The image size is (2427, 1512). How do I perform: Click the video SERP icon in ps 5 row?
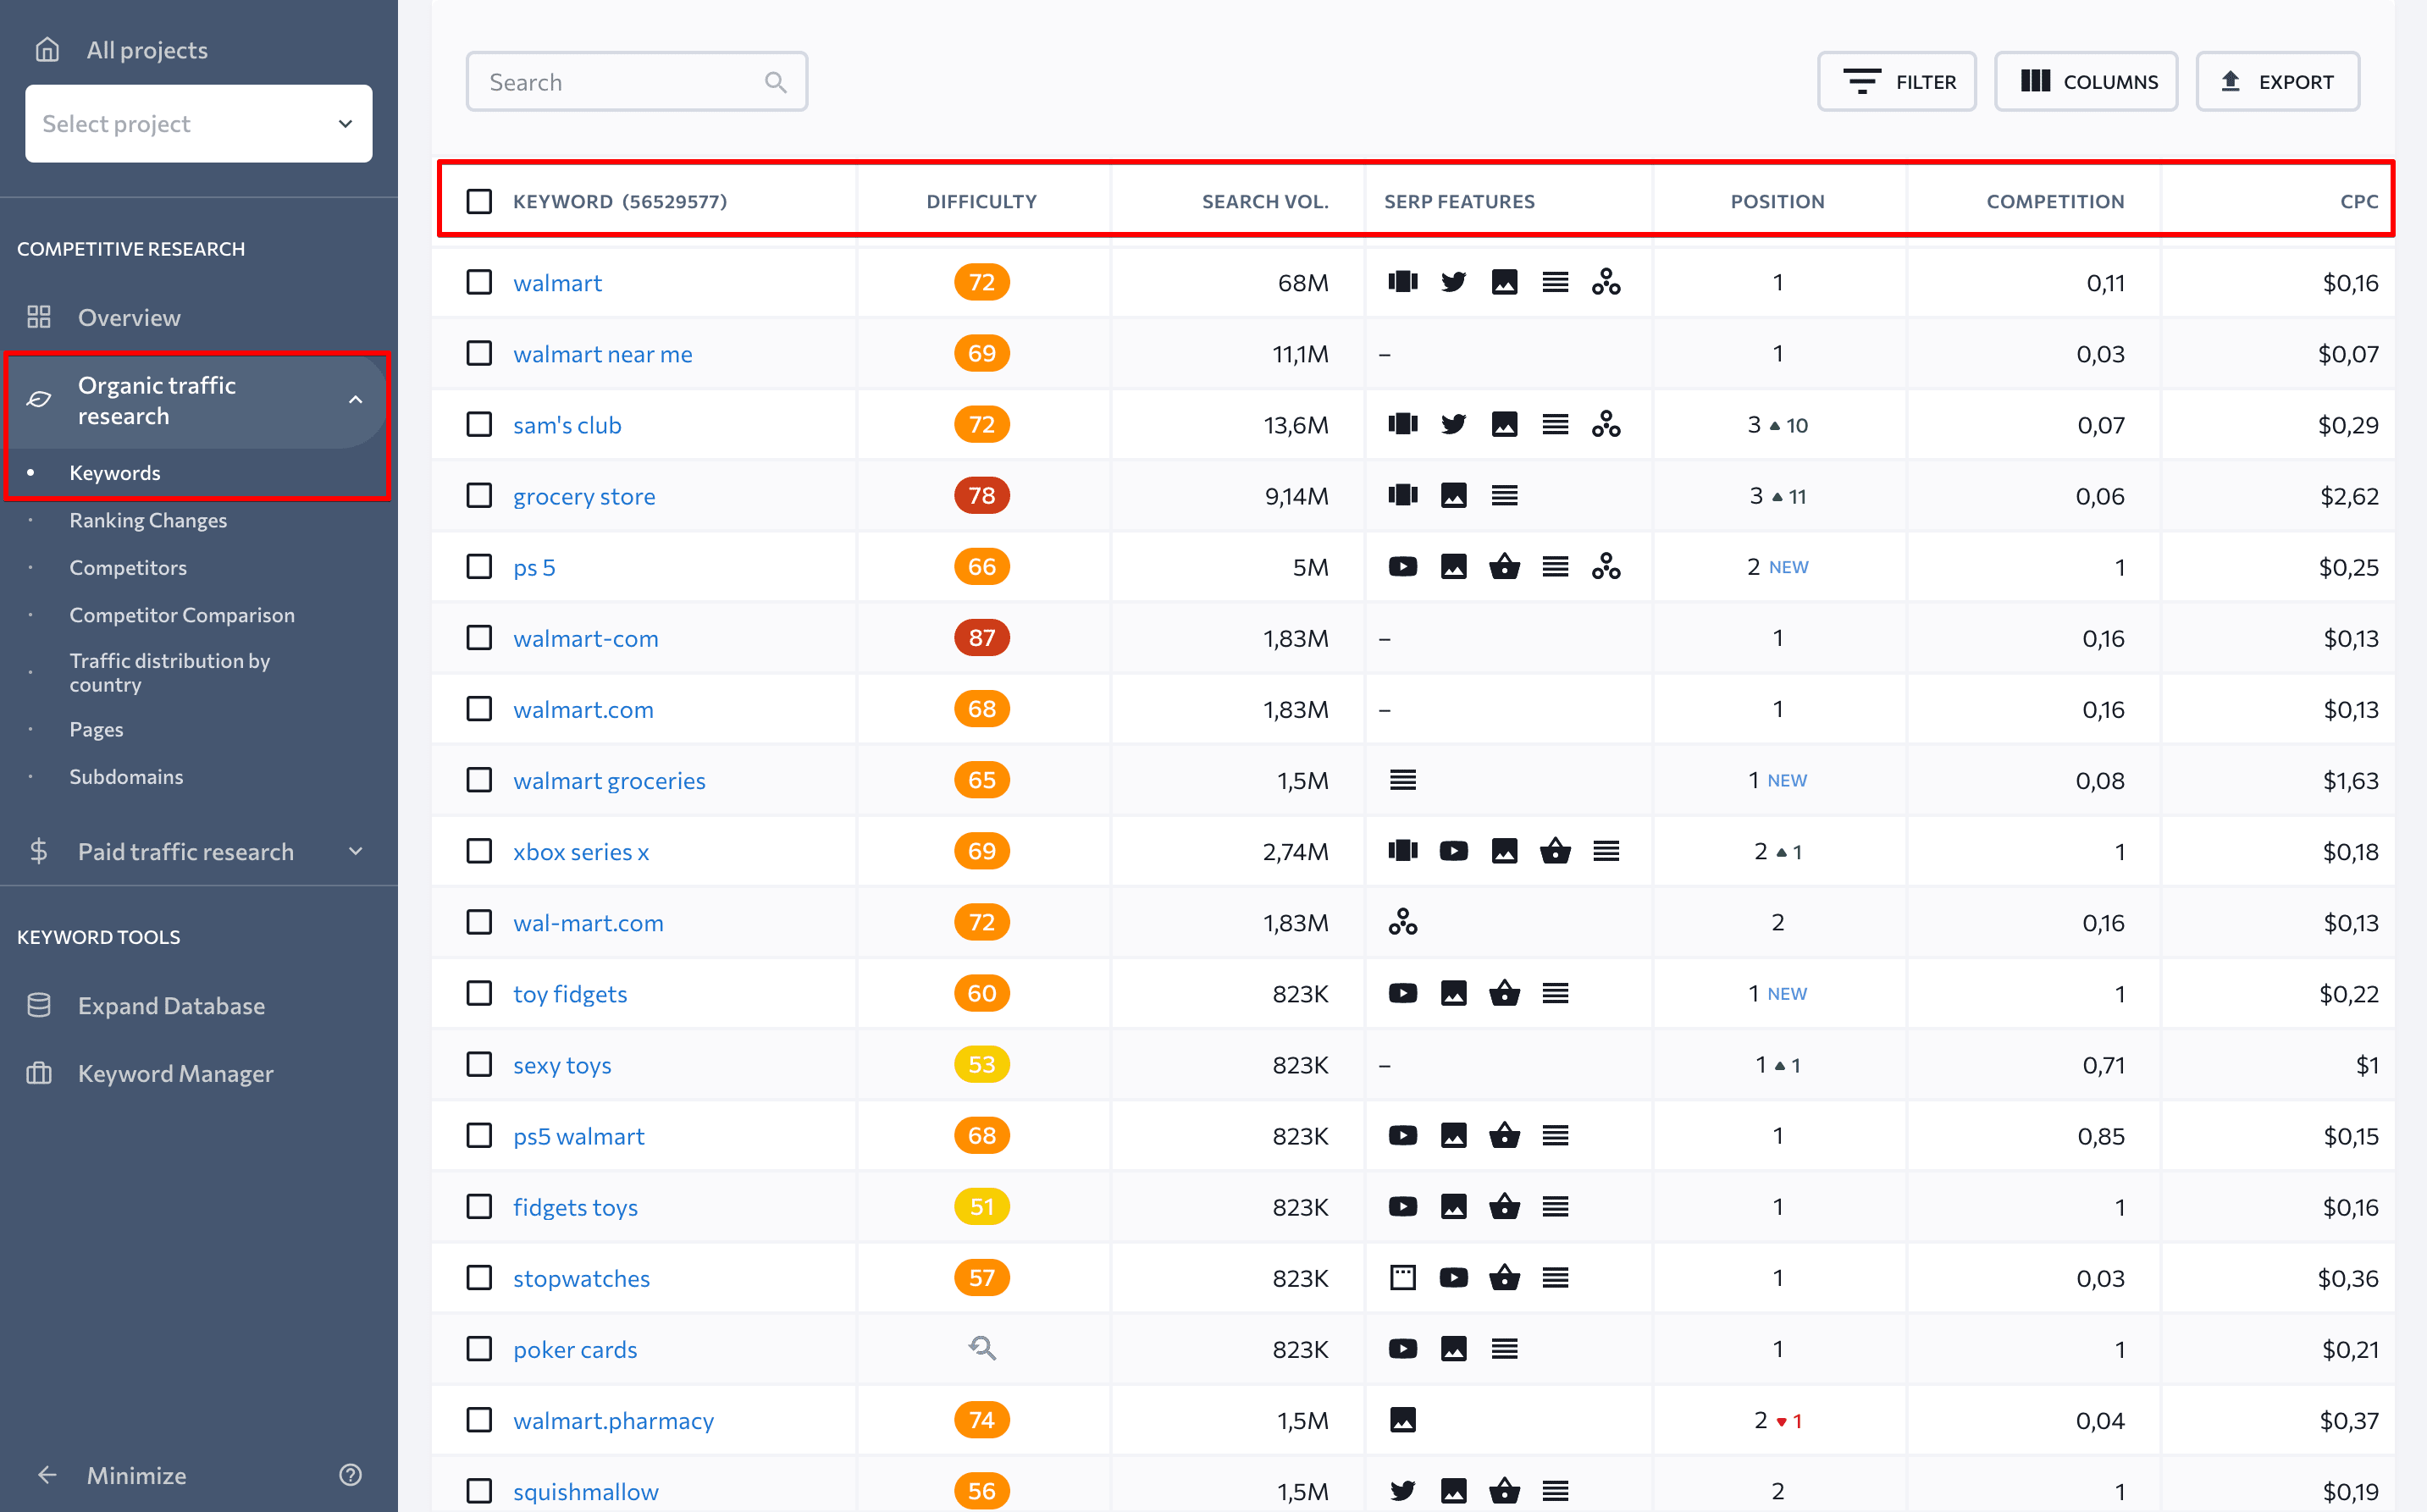[1403, 567]
